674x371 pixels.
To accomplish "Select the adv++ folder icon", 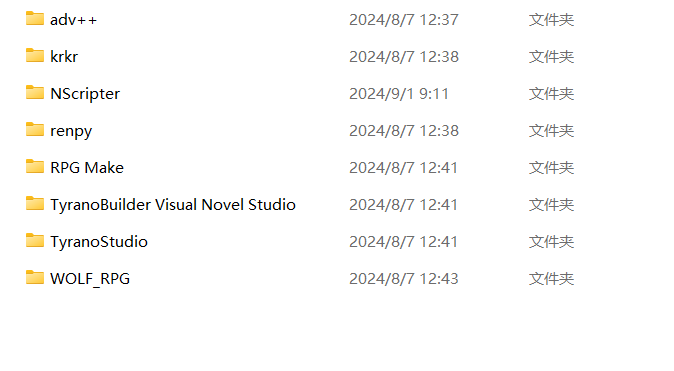I will pos(35,18).
